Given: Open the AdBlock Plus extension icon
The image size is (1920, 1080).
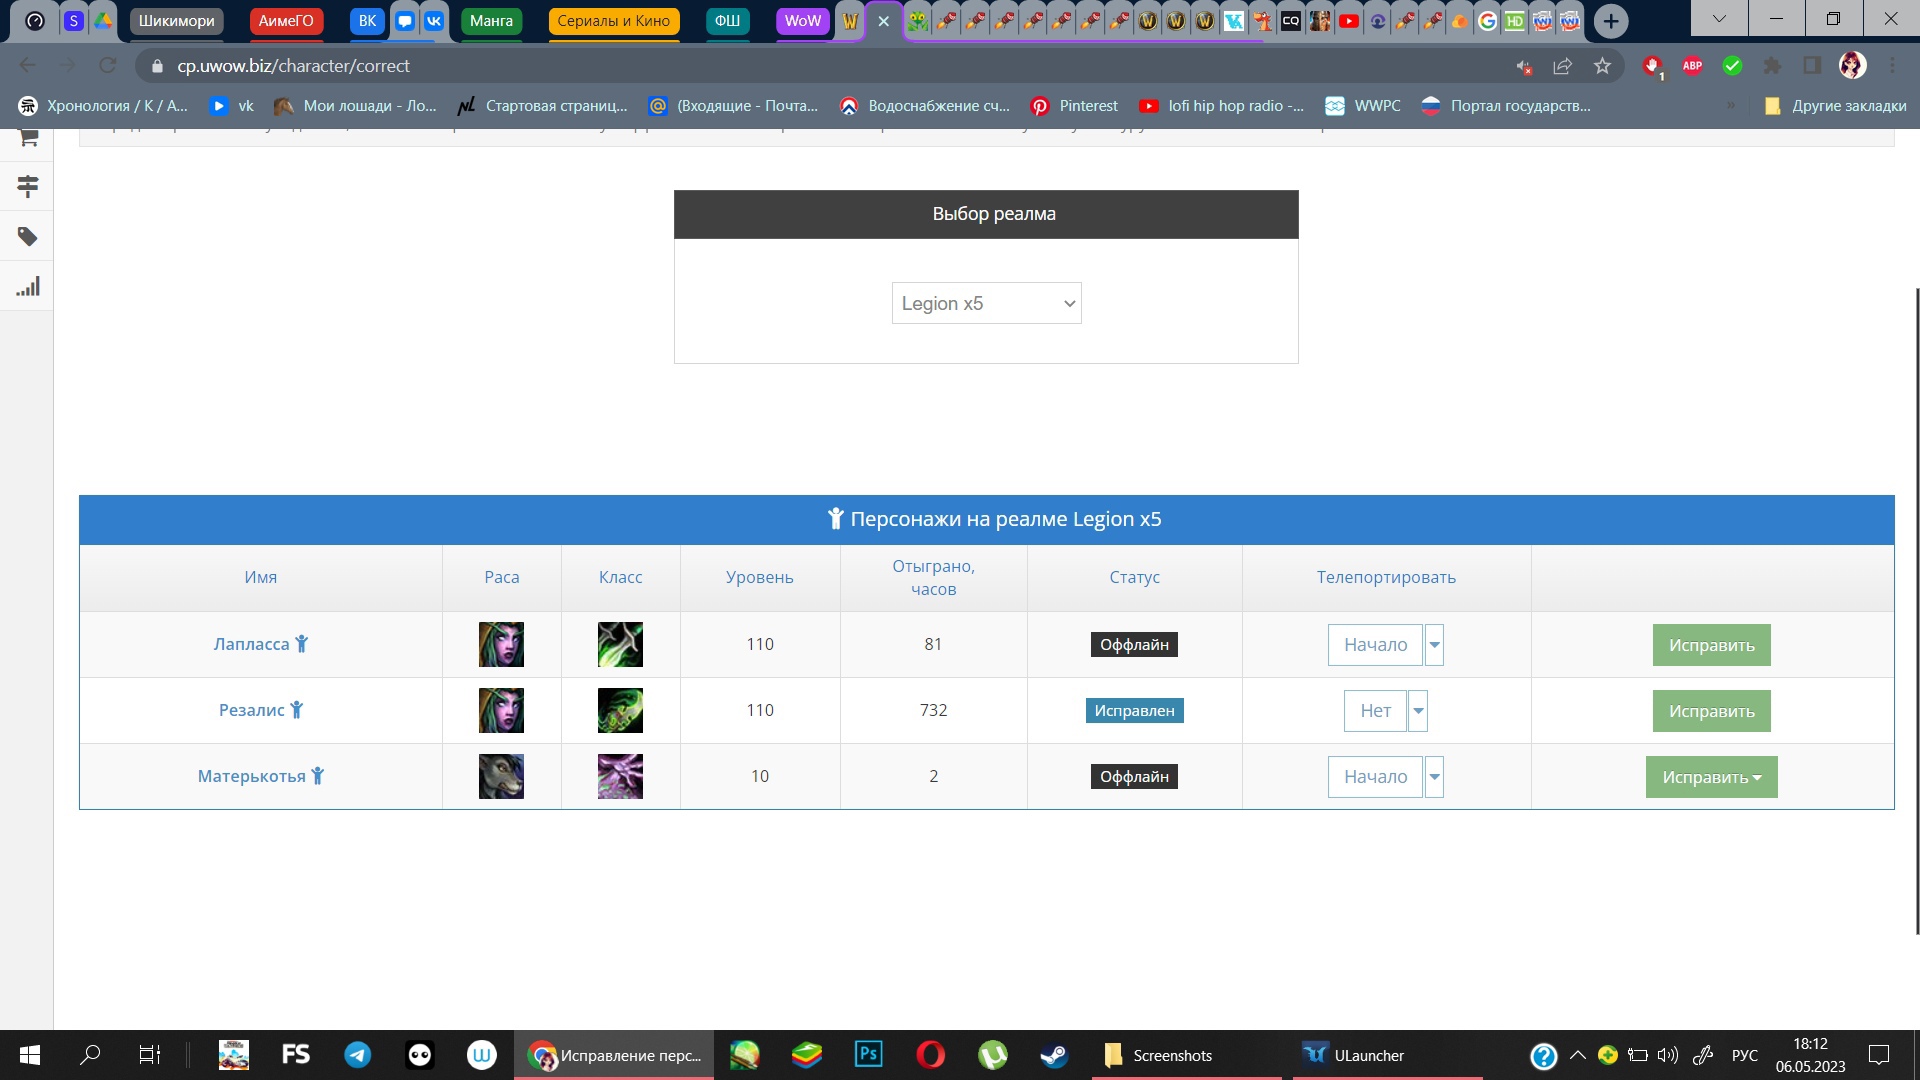Looking at the screenshot, I should pyautogui.click(x=1692, y=66).
